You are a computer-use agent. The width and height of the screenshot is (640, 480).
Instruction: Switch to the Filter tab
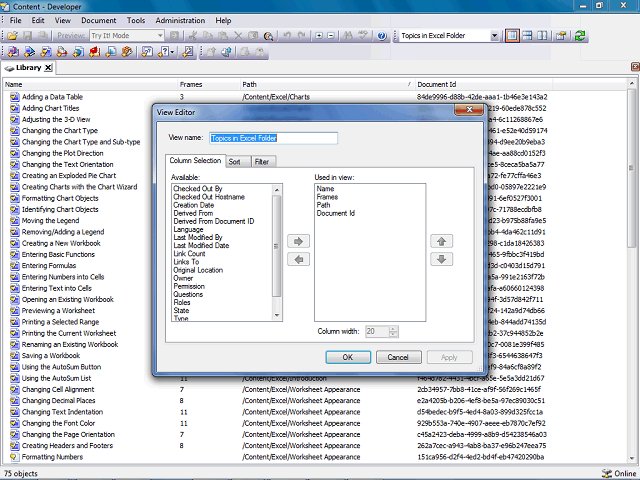click(262, 162)
